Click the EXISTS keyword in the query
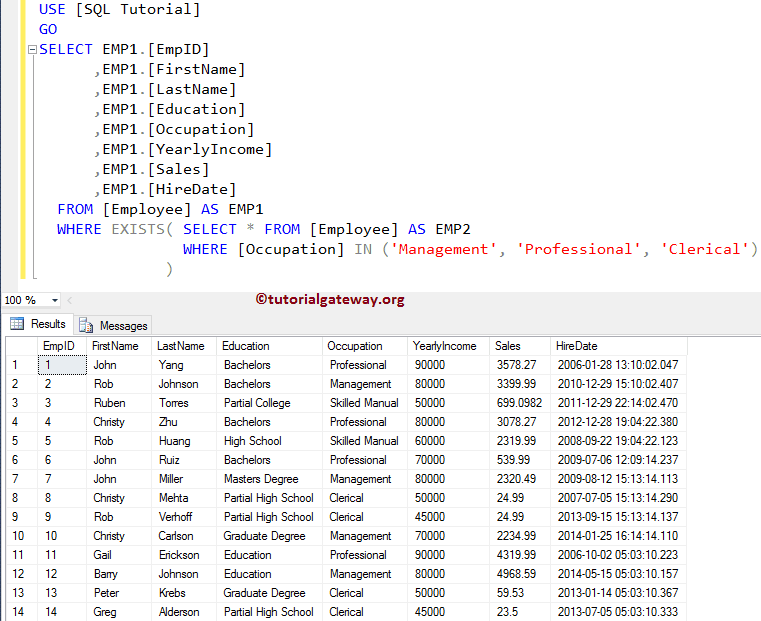761x621 pixels. (x=138, y=229)
